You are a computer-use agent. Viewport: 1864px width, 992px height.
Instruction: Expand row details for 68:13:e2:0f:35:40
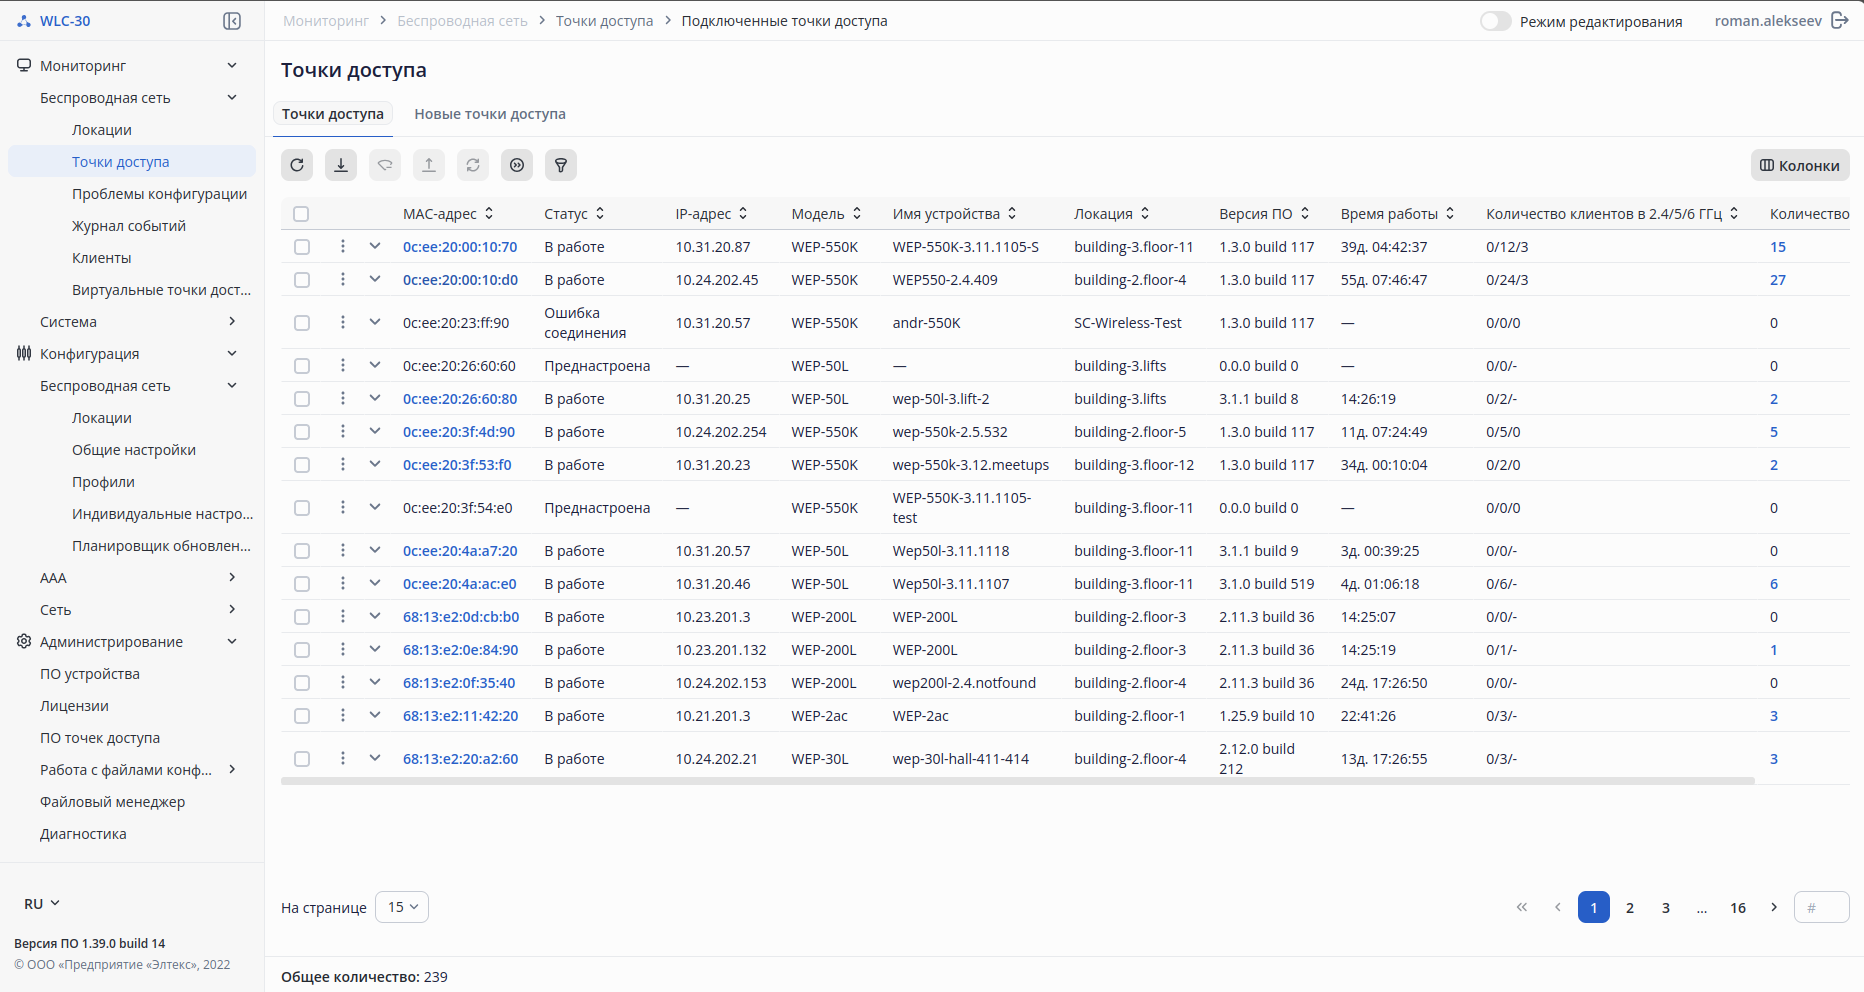pos(375,682)
